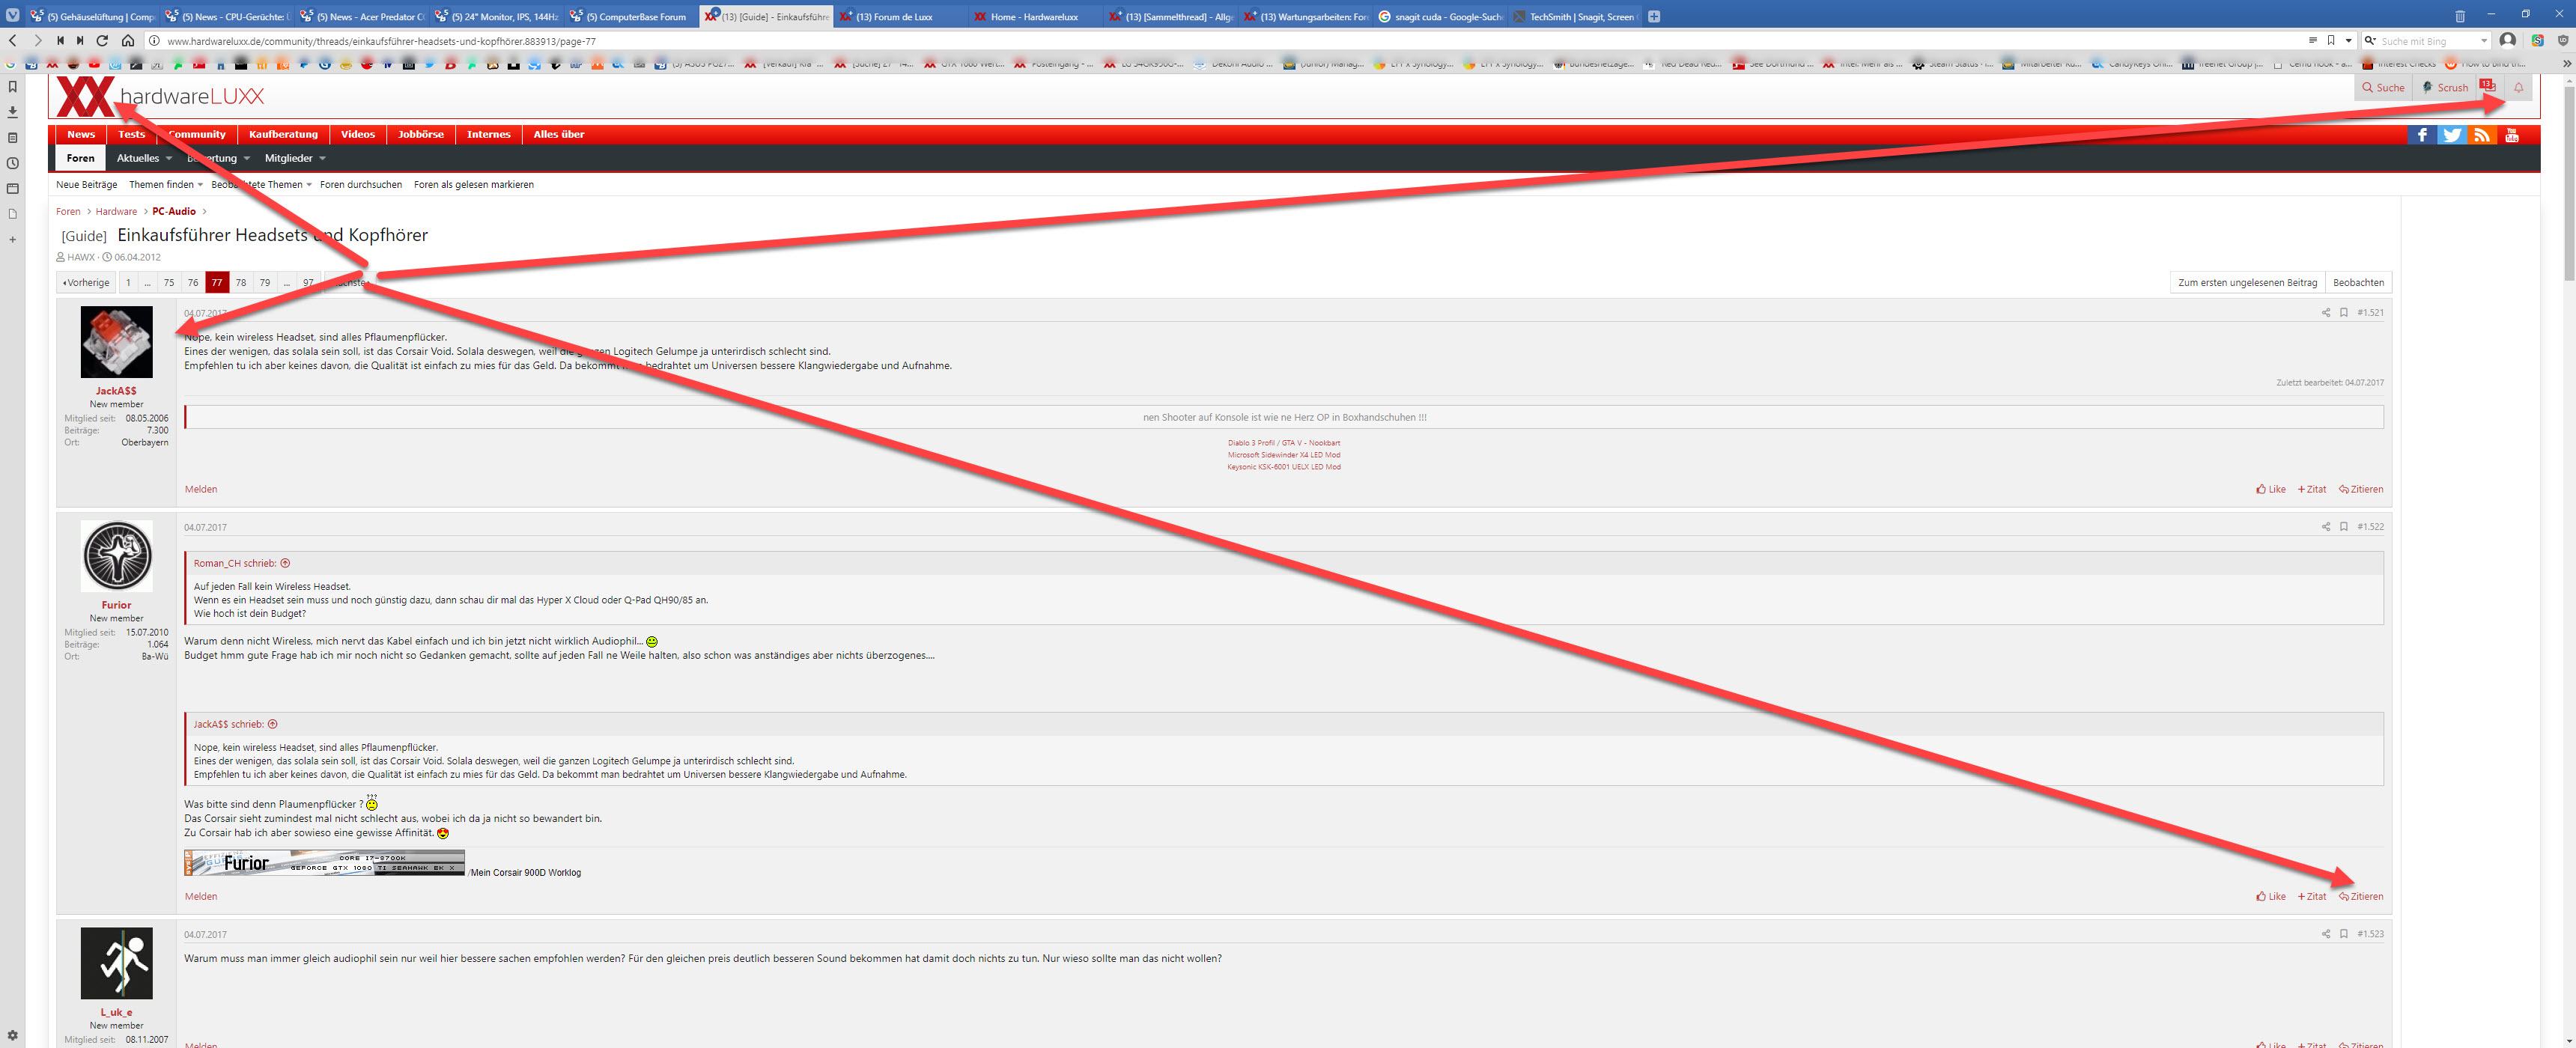Click PC-Audio in the breadcrumb
2576x1048 pixels.
click(174, 212)
